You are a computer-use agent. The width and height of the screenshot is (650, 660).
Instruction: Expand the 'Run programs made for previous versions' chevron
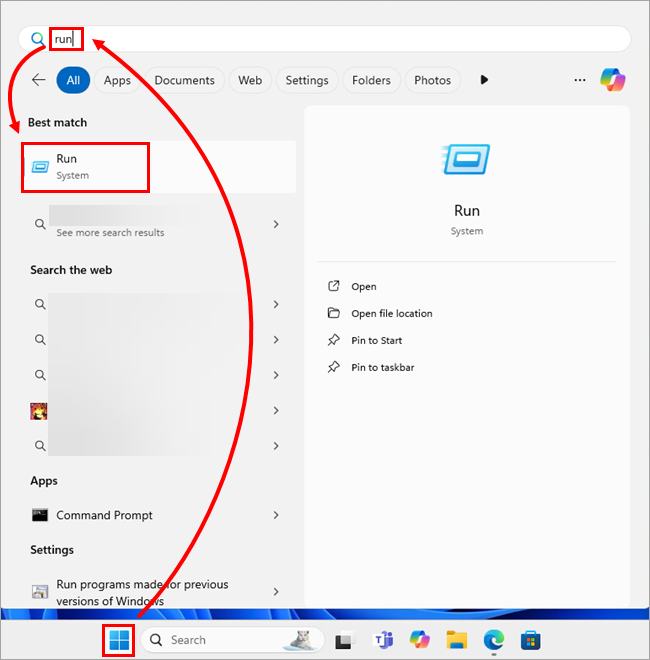[276, 591]
